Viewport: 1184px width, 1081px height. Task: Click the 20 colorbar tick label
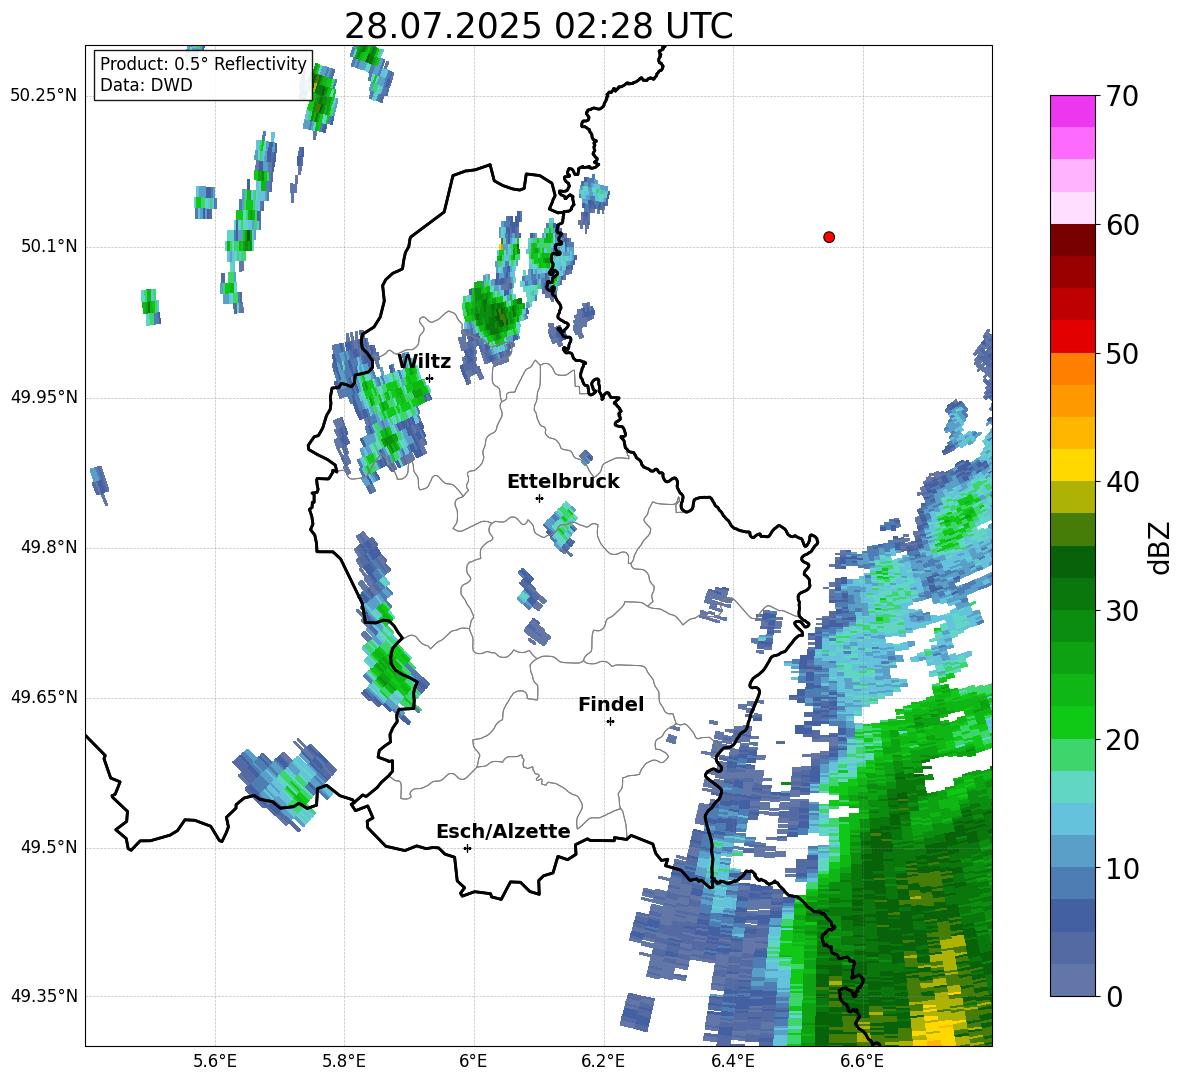(x=1121, y=739)
